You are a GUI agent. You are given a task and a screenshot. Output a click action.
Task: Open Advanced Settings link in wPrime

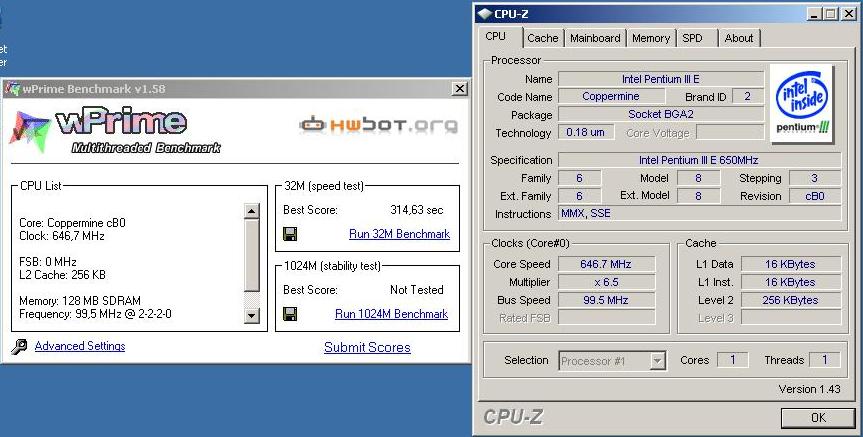click(x=80, y=346)
